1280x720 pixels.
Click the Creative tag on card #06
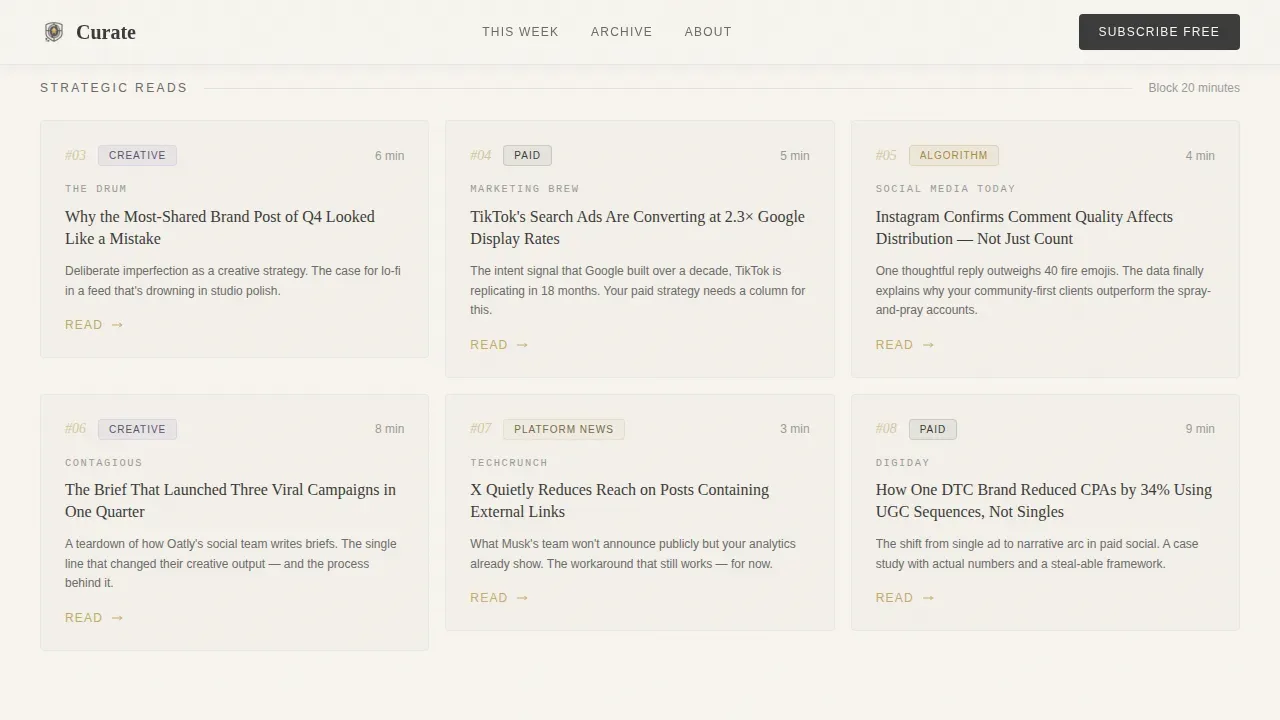pyautogui.click(x=137, y=429)
